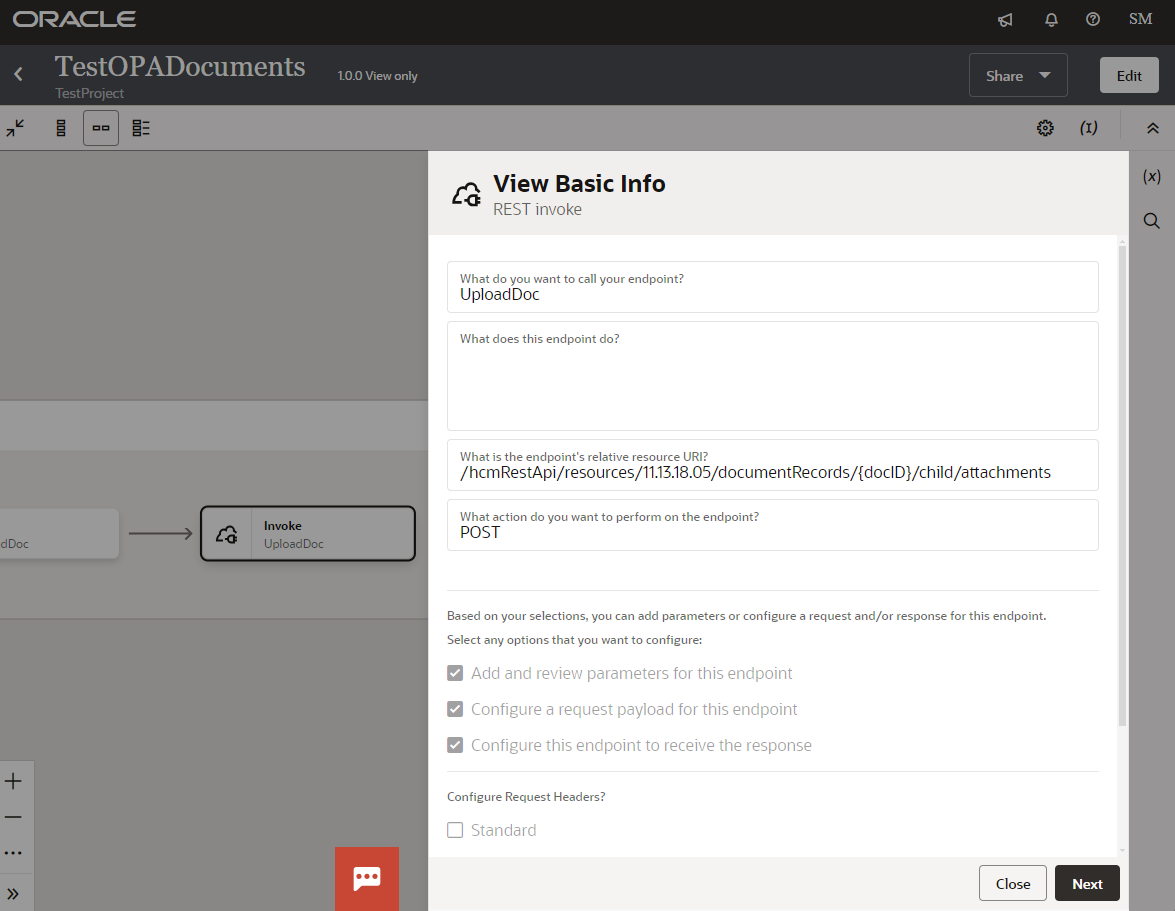The image size is (1175, 911).
Task: Enable the Standard request headers checkbox
Action: point(455,829)
